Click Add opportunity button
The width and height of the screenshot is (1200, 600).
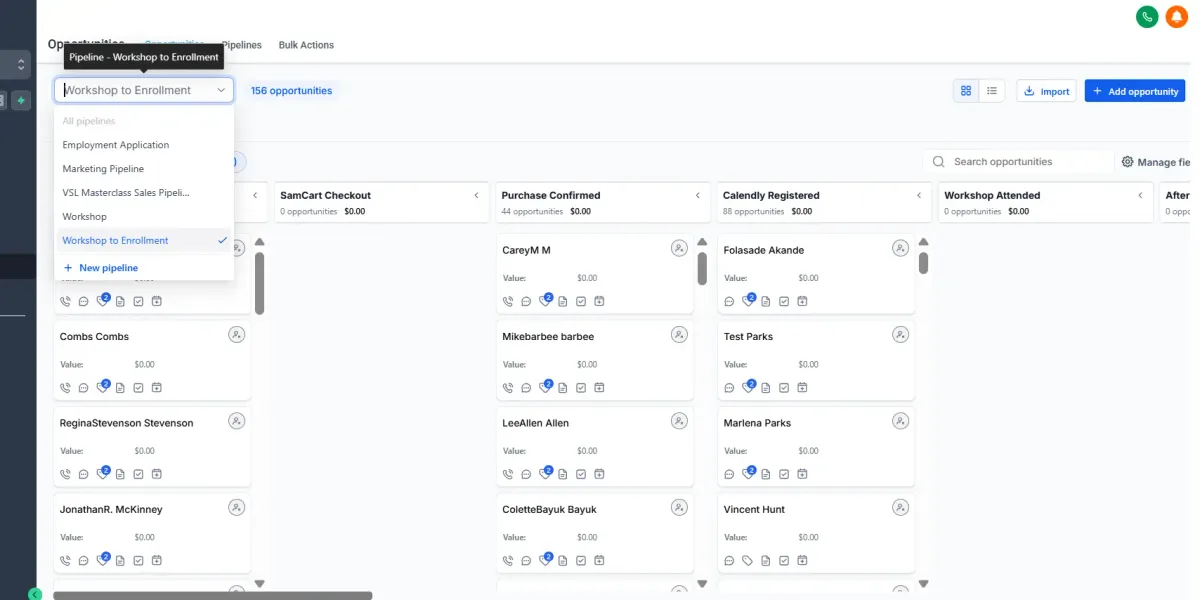pos(1135,91)
